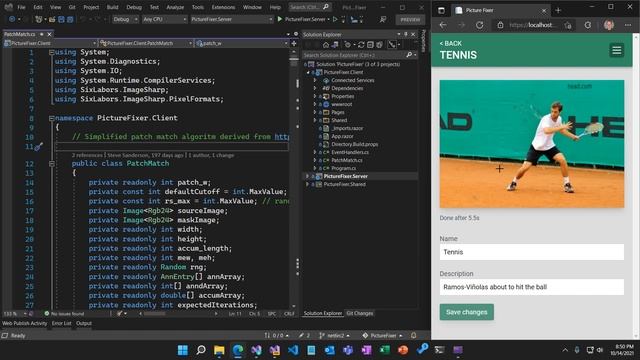Open Edge Settings and more ellipsis

point(628,25)
